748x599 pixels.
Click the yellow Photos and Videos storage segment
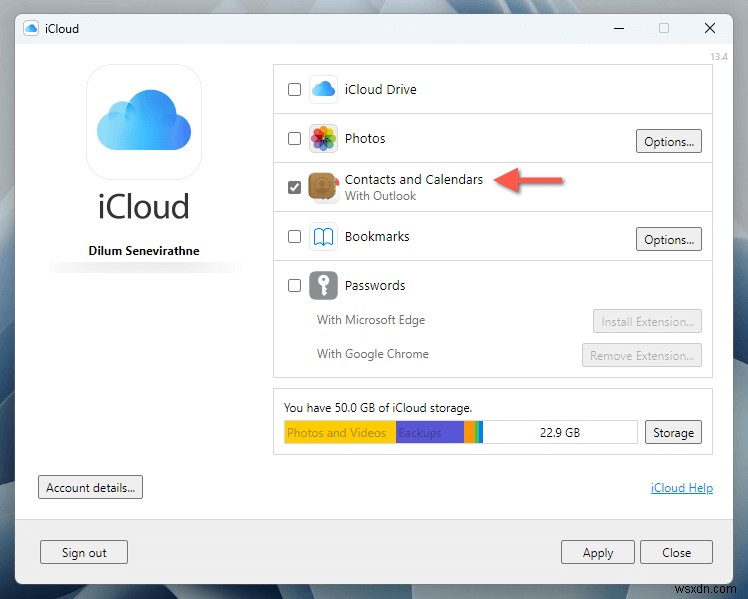click(340, 432)
